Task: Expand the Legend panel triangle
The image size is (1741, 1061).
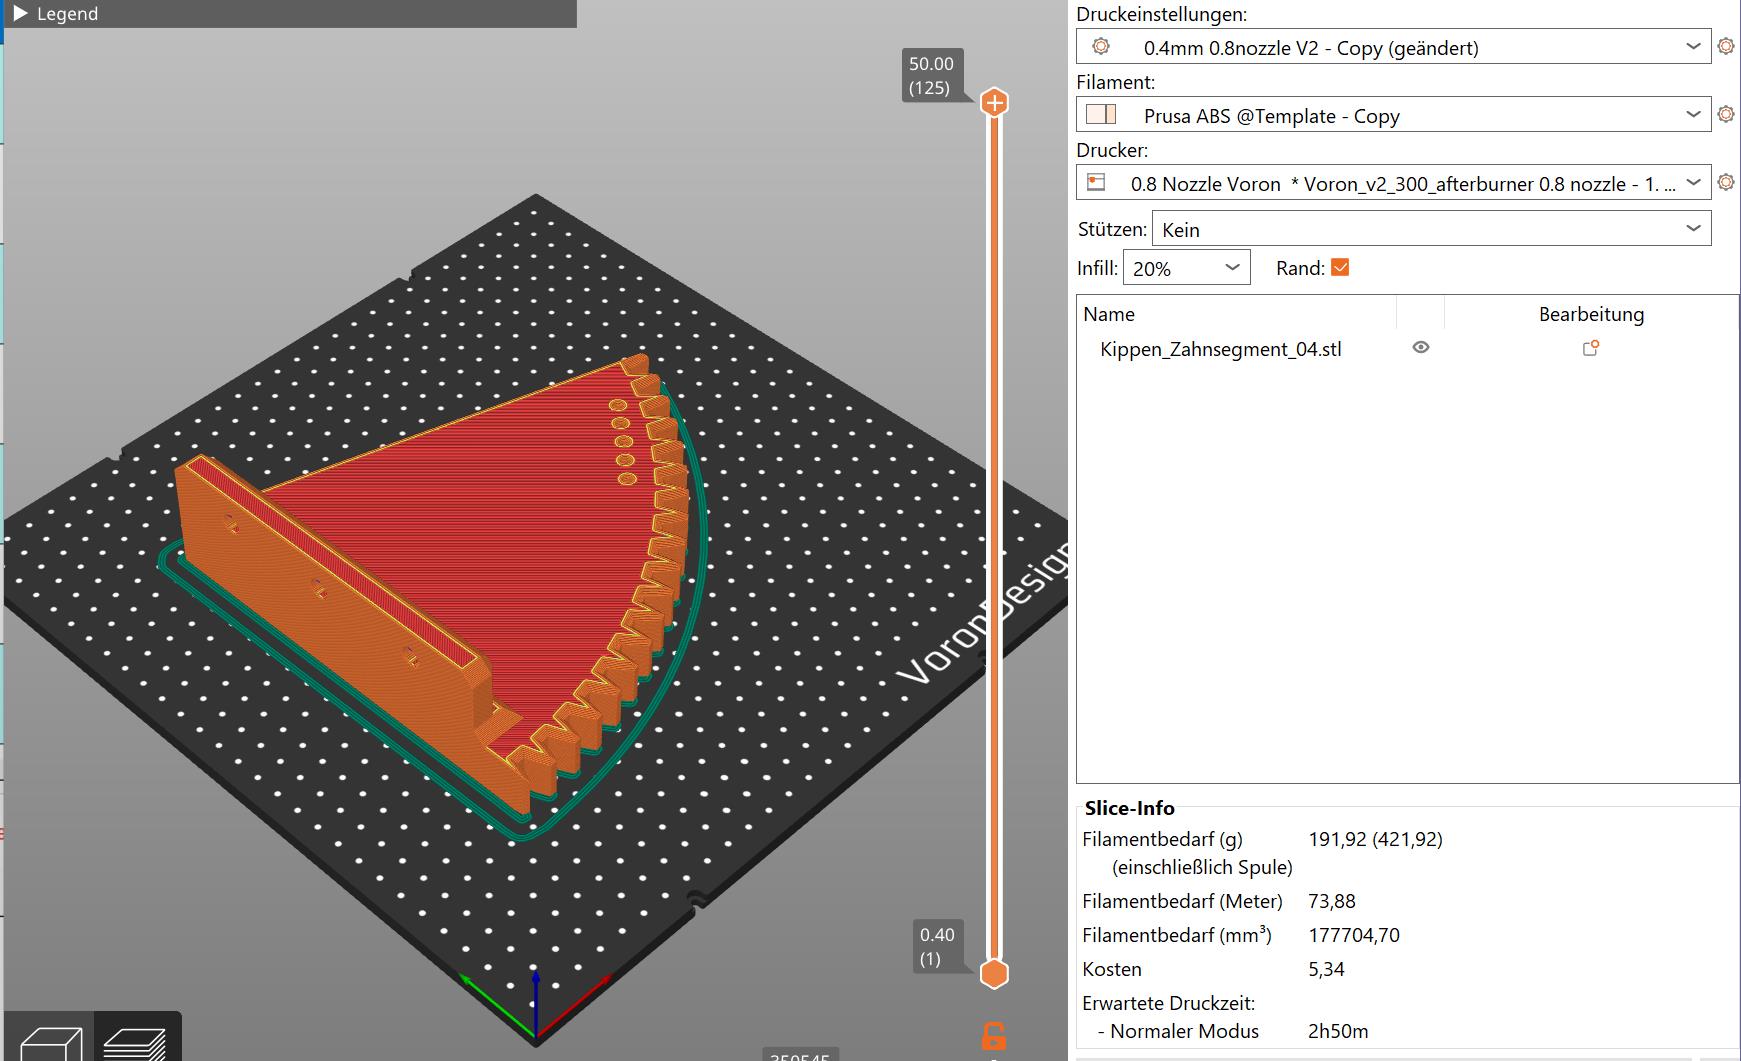Action: point(20,14)
